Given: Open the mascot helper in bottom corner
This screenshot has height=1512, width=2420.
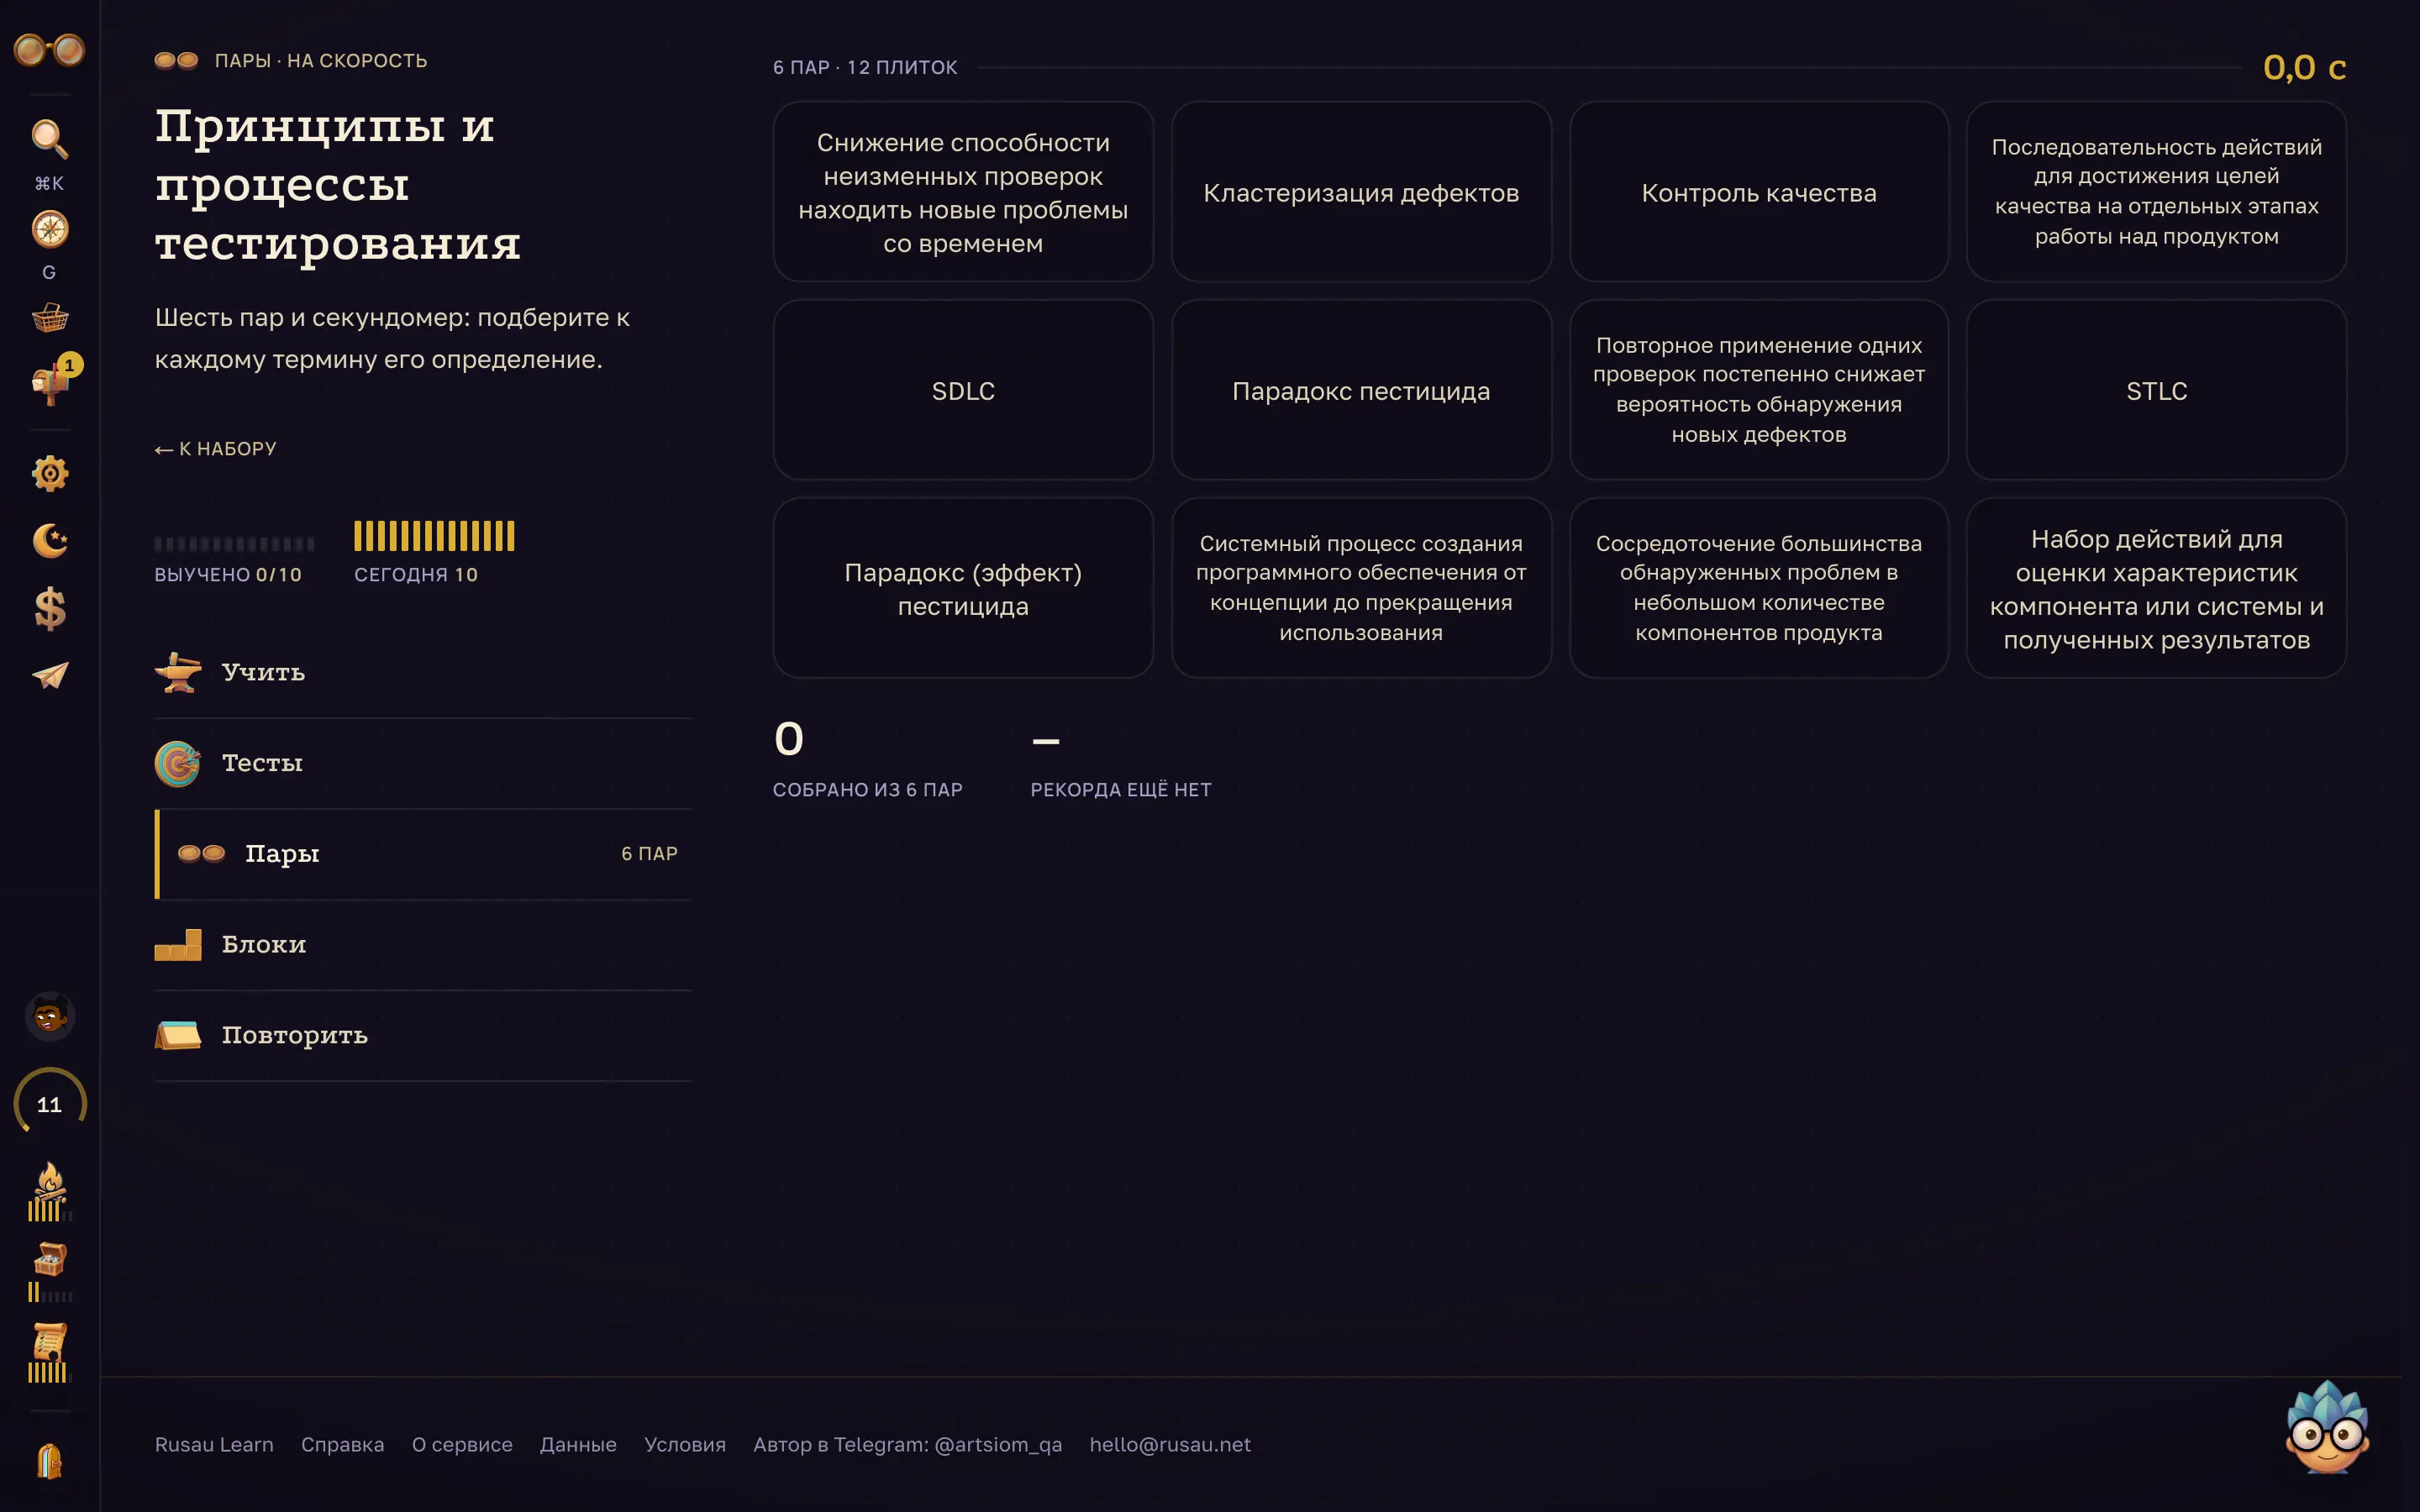Looking at the screenshot, I should coord(2327,1427).
